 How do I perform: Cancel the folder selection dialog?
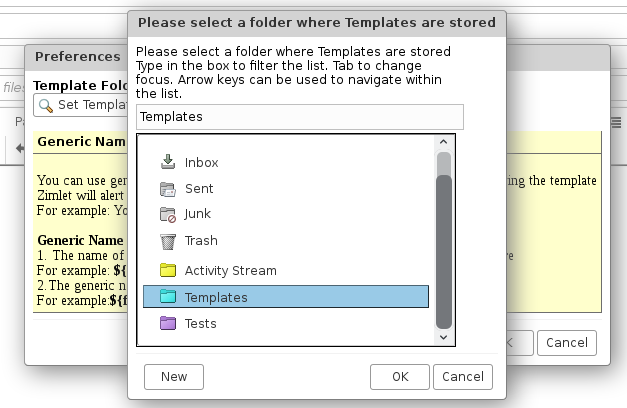click(463, 376)
